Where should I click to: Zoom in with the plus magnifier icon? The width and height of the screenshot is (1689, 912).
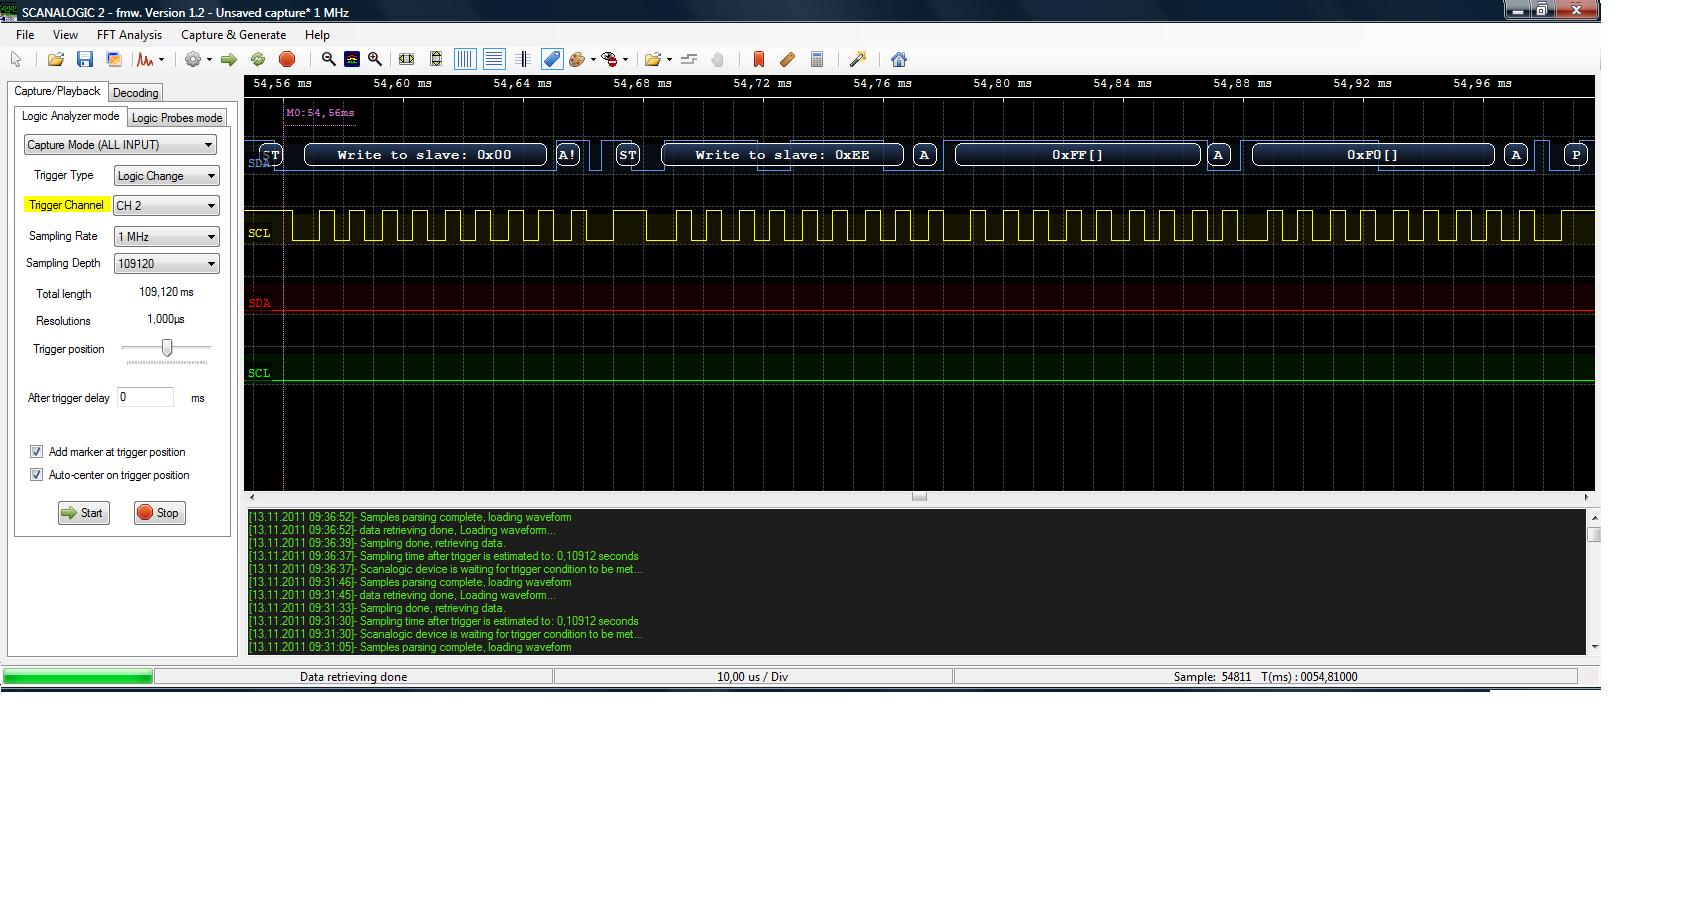[x=375, y=60]
